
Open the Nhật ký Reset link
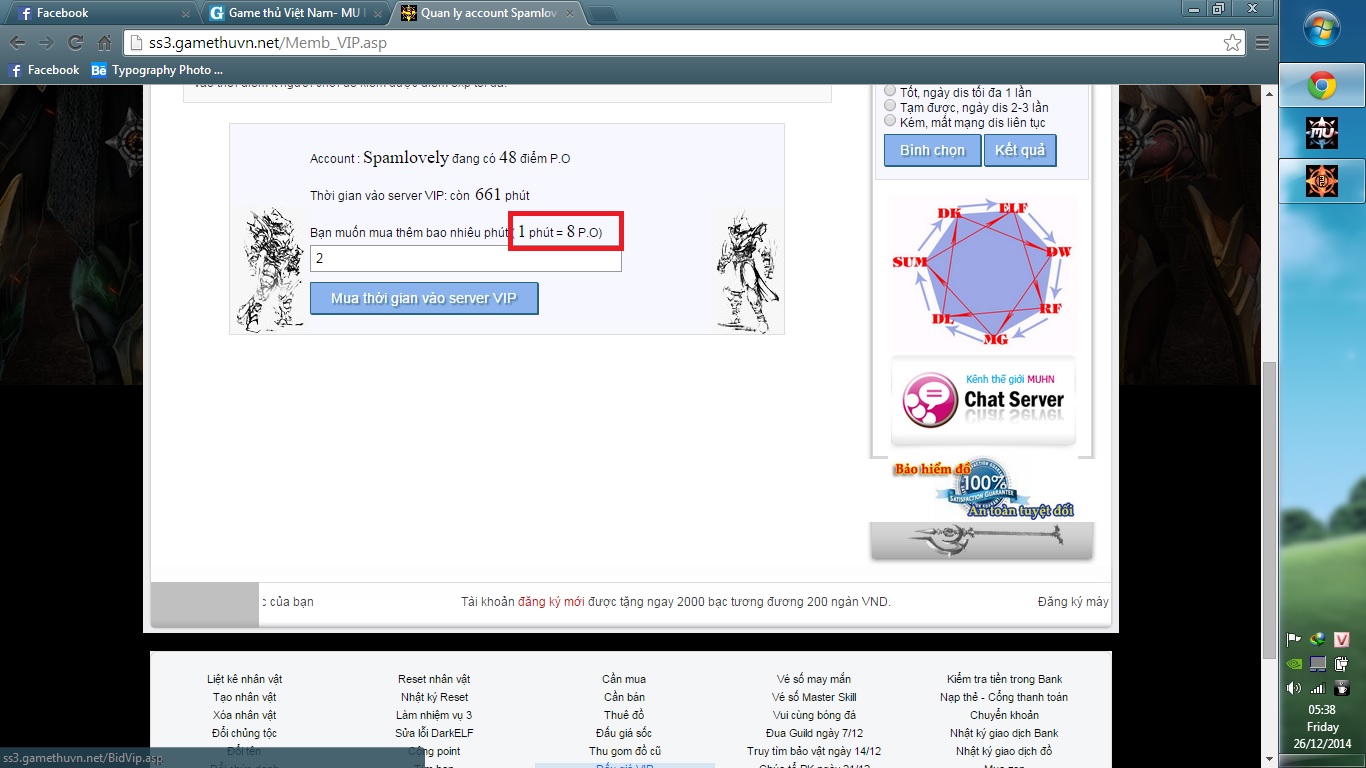point(434,697)
